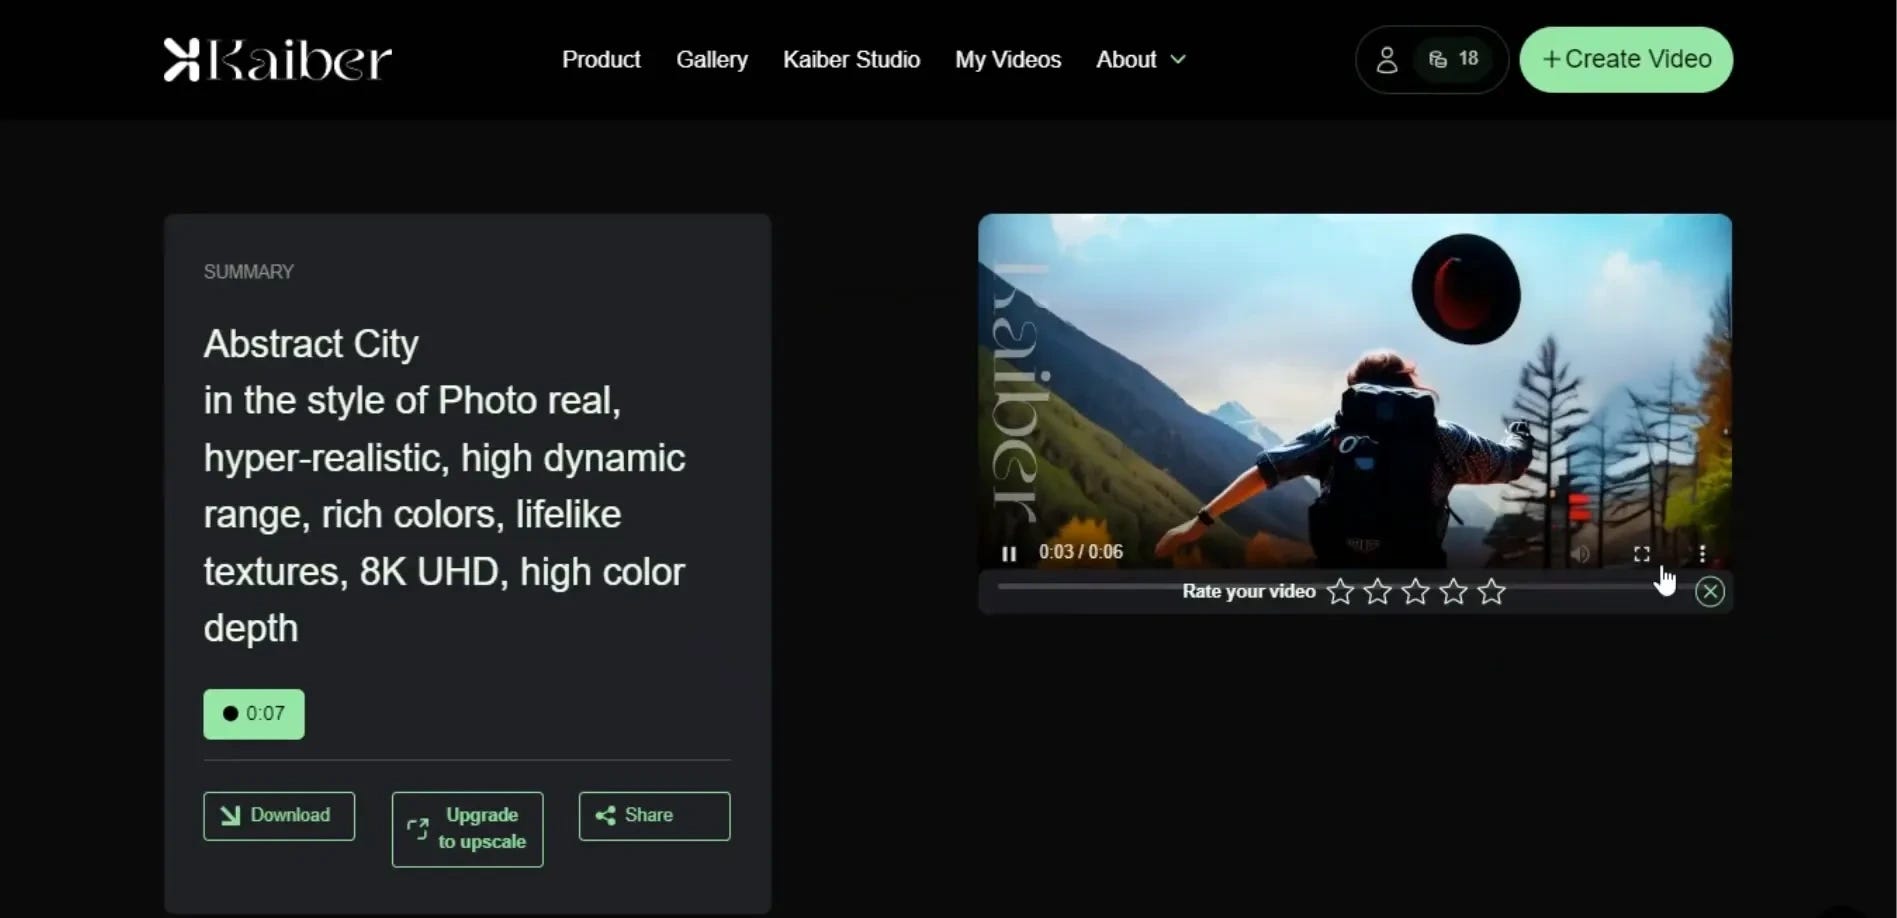1897x918 pixels.
Task: Open the video player's more options menu
Action: point(1702,553)
